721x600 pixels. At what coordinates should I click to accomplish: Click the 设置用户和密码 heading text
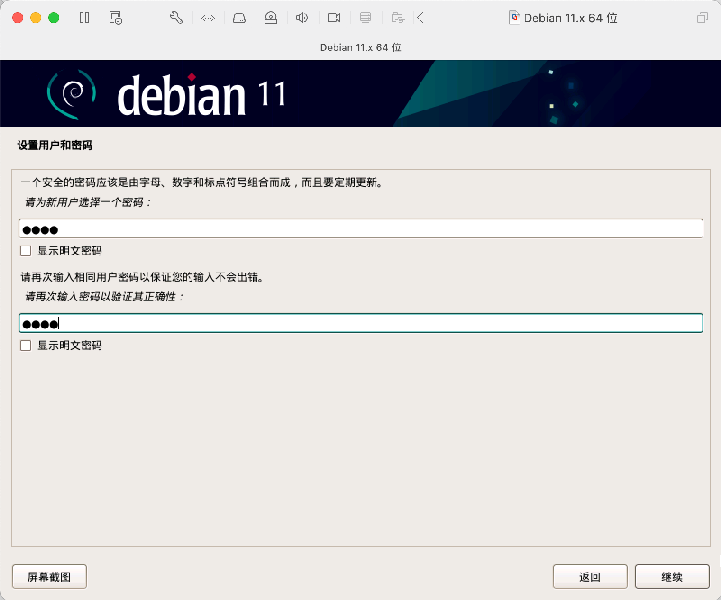[x=55, y=145]
